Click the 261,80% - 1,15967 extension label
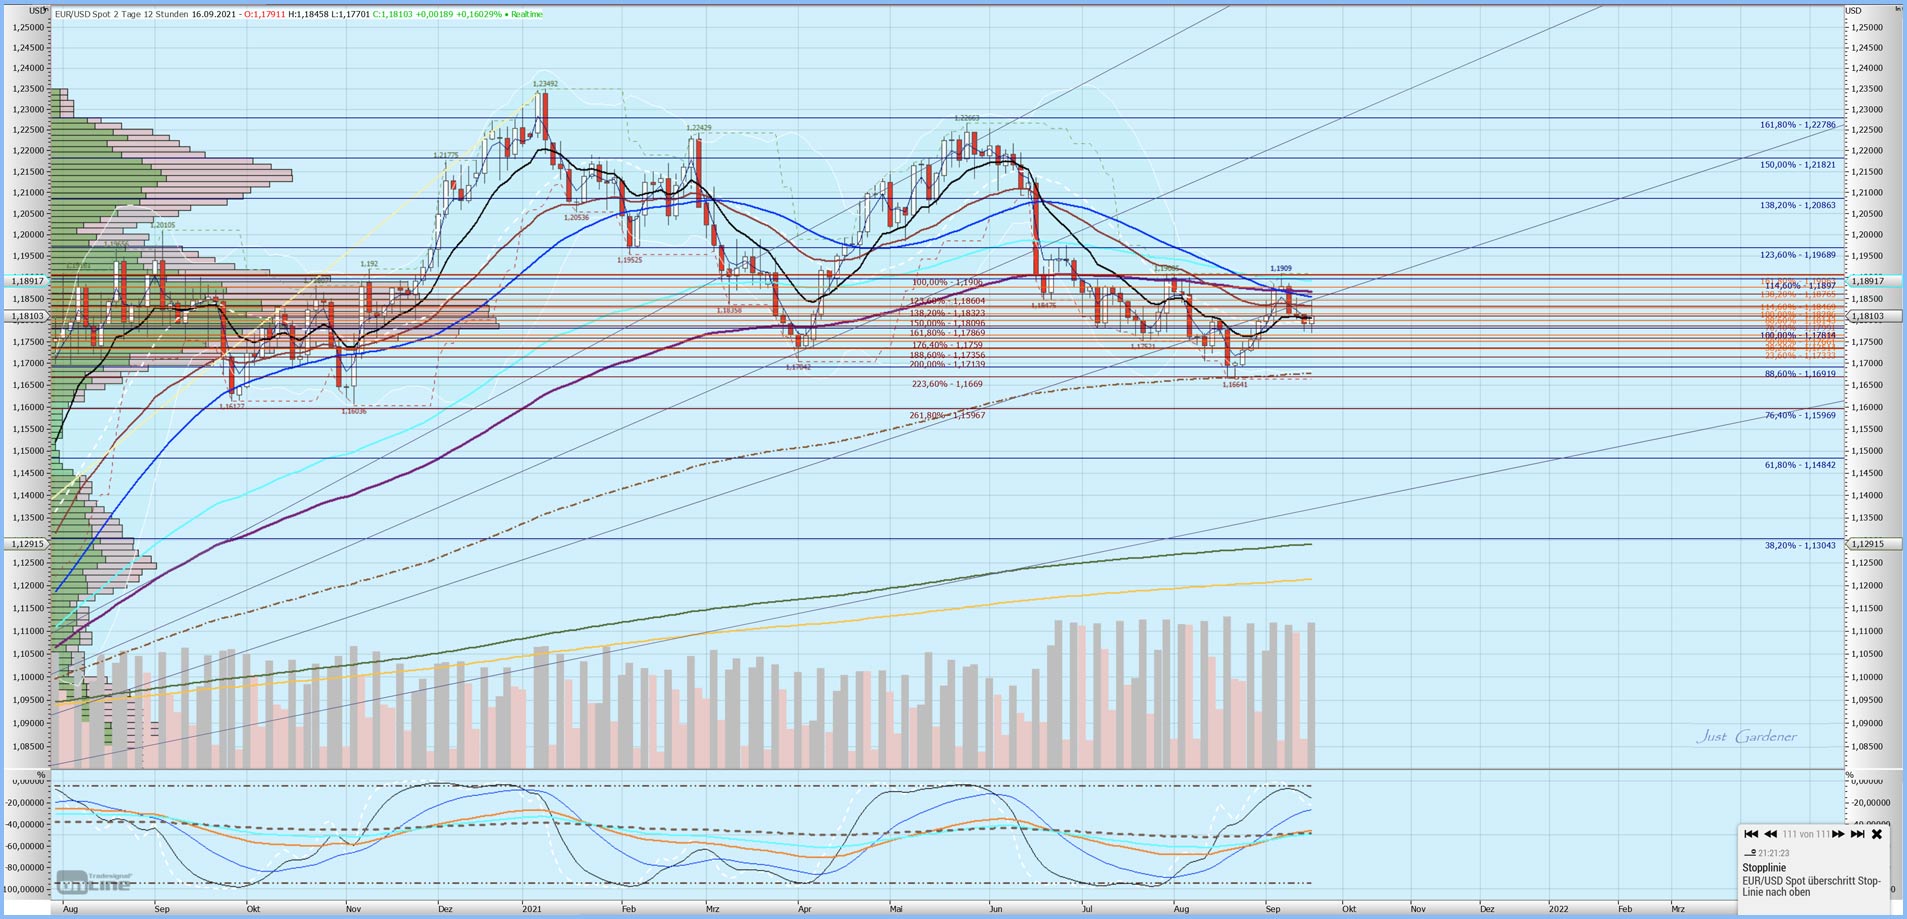 pyautogui.click(x=947, y=415)
